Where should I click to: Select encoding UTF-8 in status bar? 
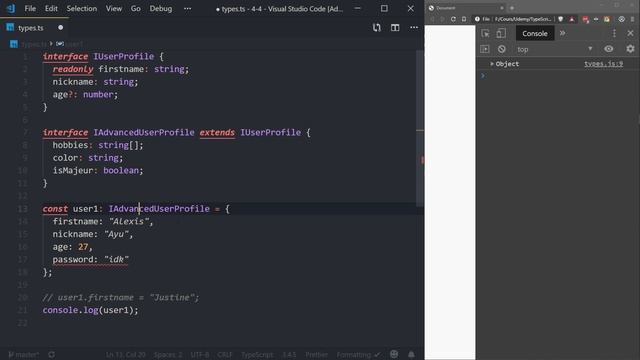click(200, 355)
